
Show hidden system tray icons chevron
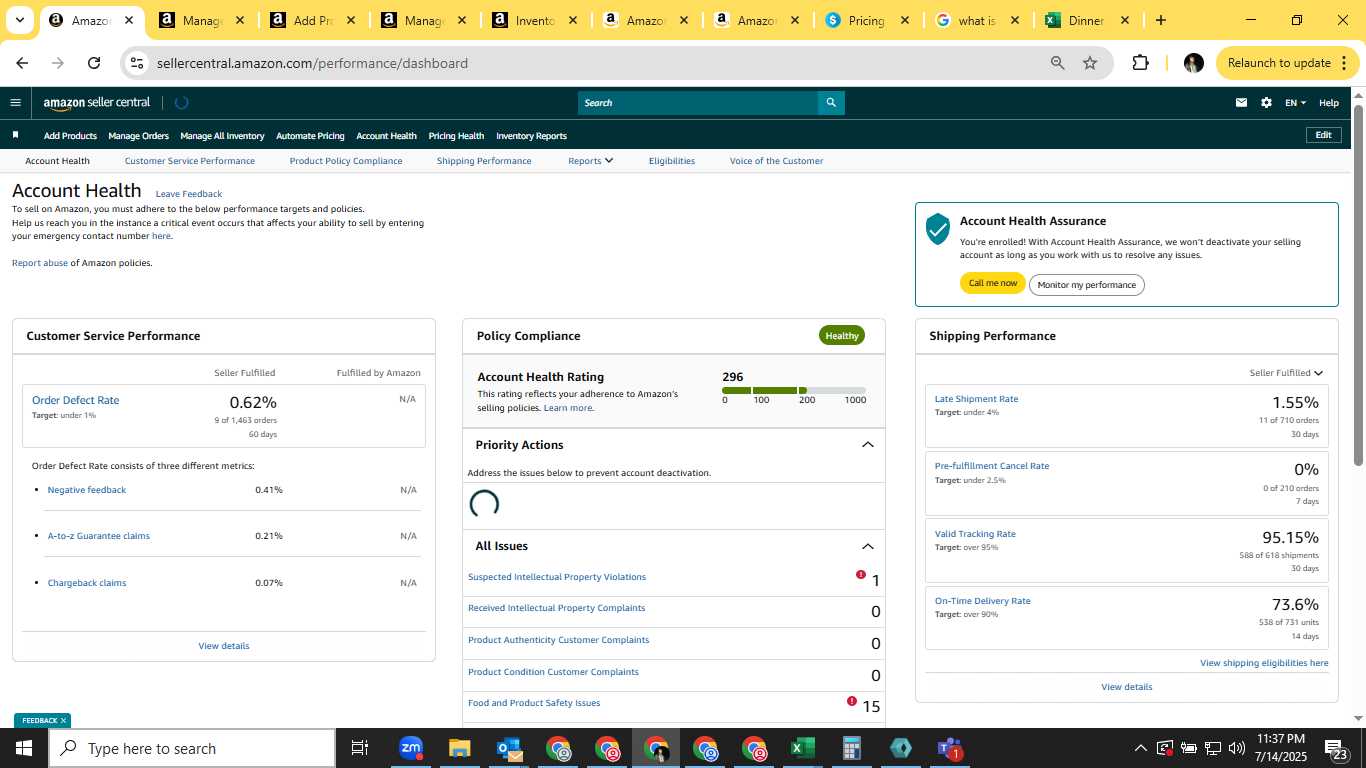point(1140,748)
